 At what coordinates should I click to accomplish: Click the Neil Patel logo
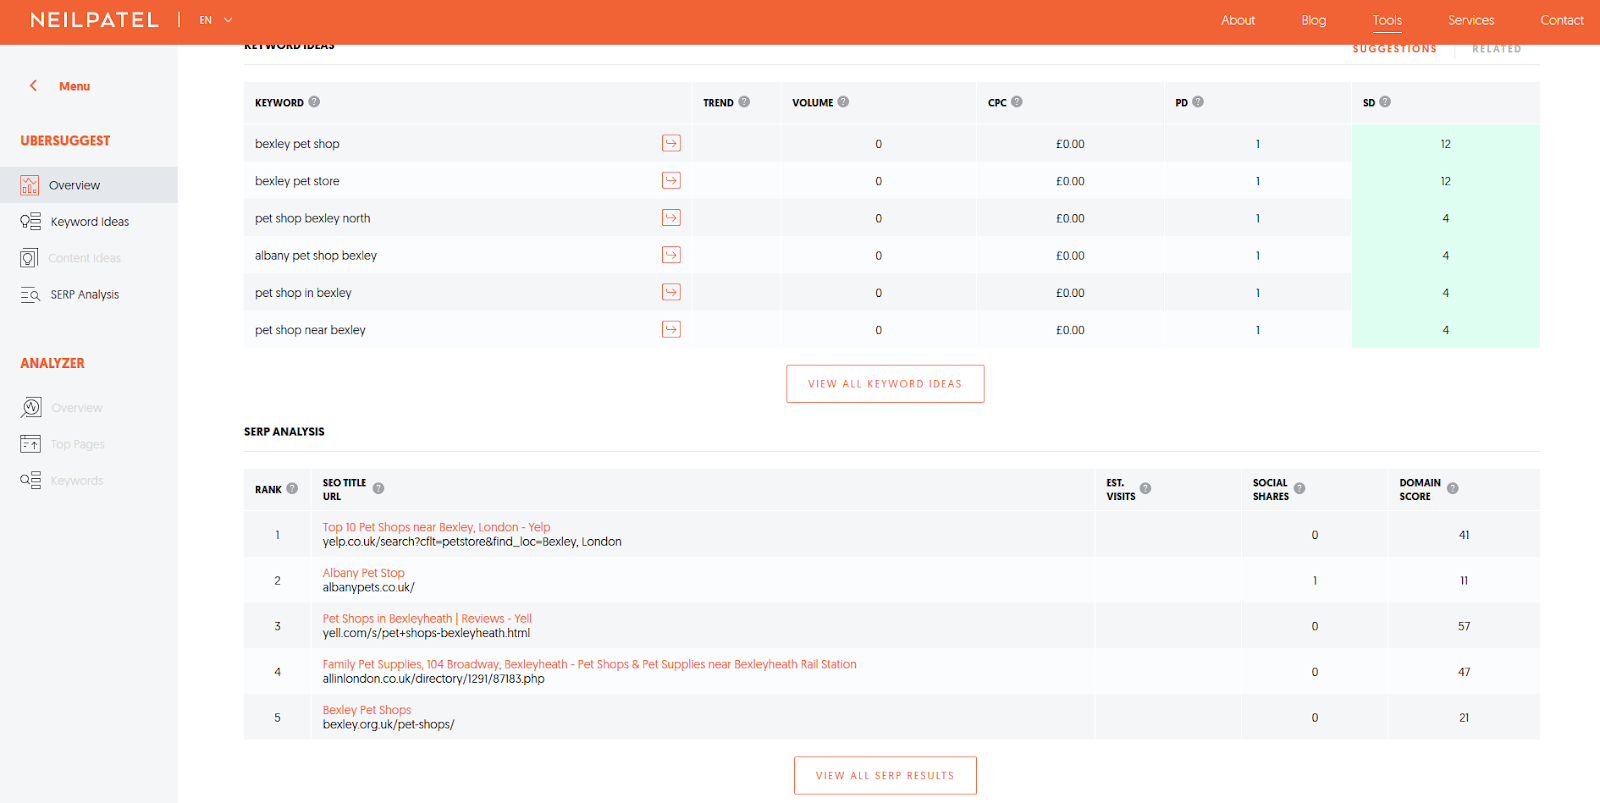[94, 20]
